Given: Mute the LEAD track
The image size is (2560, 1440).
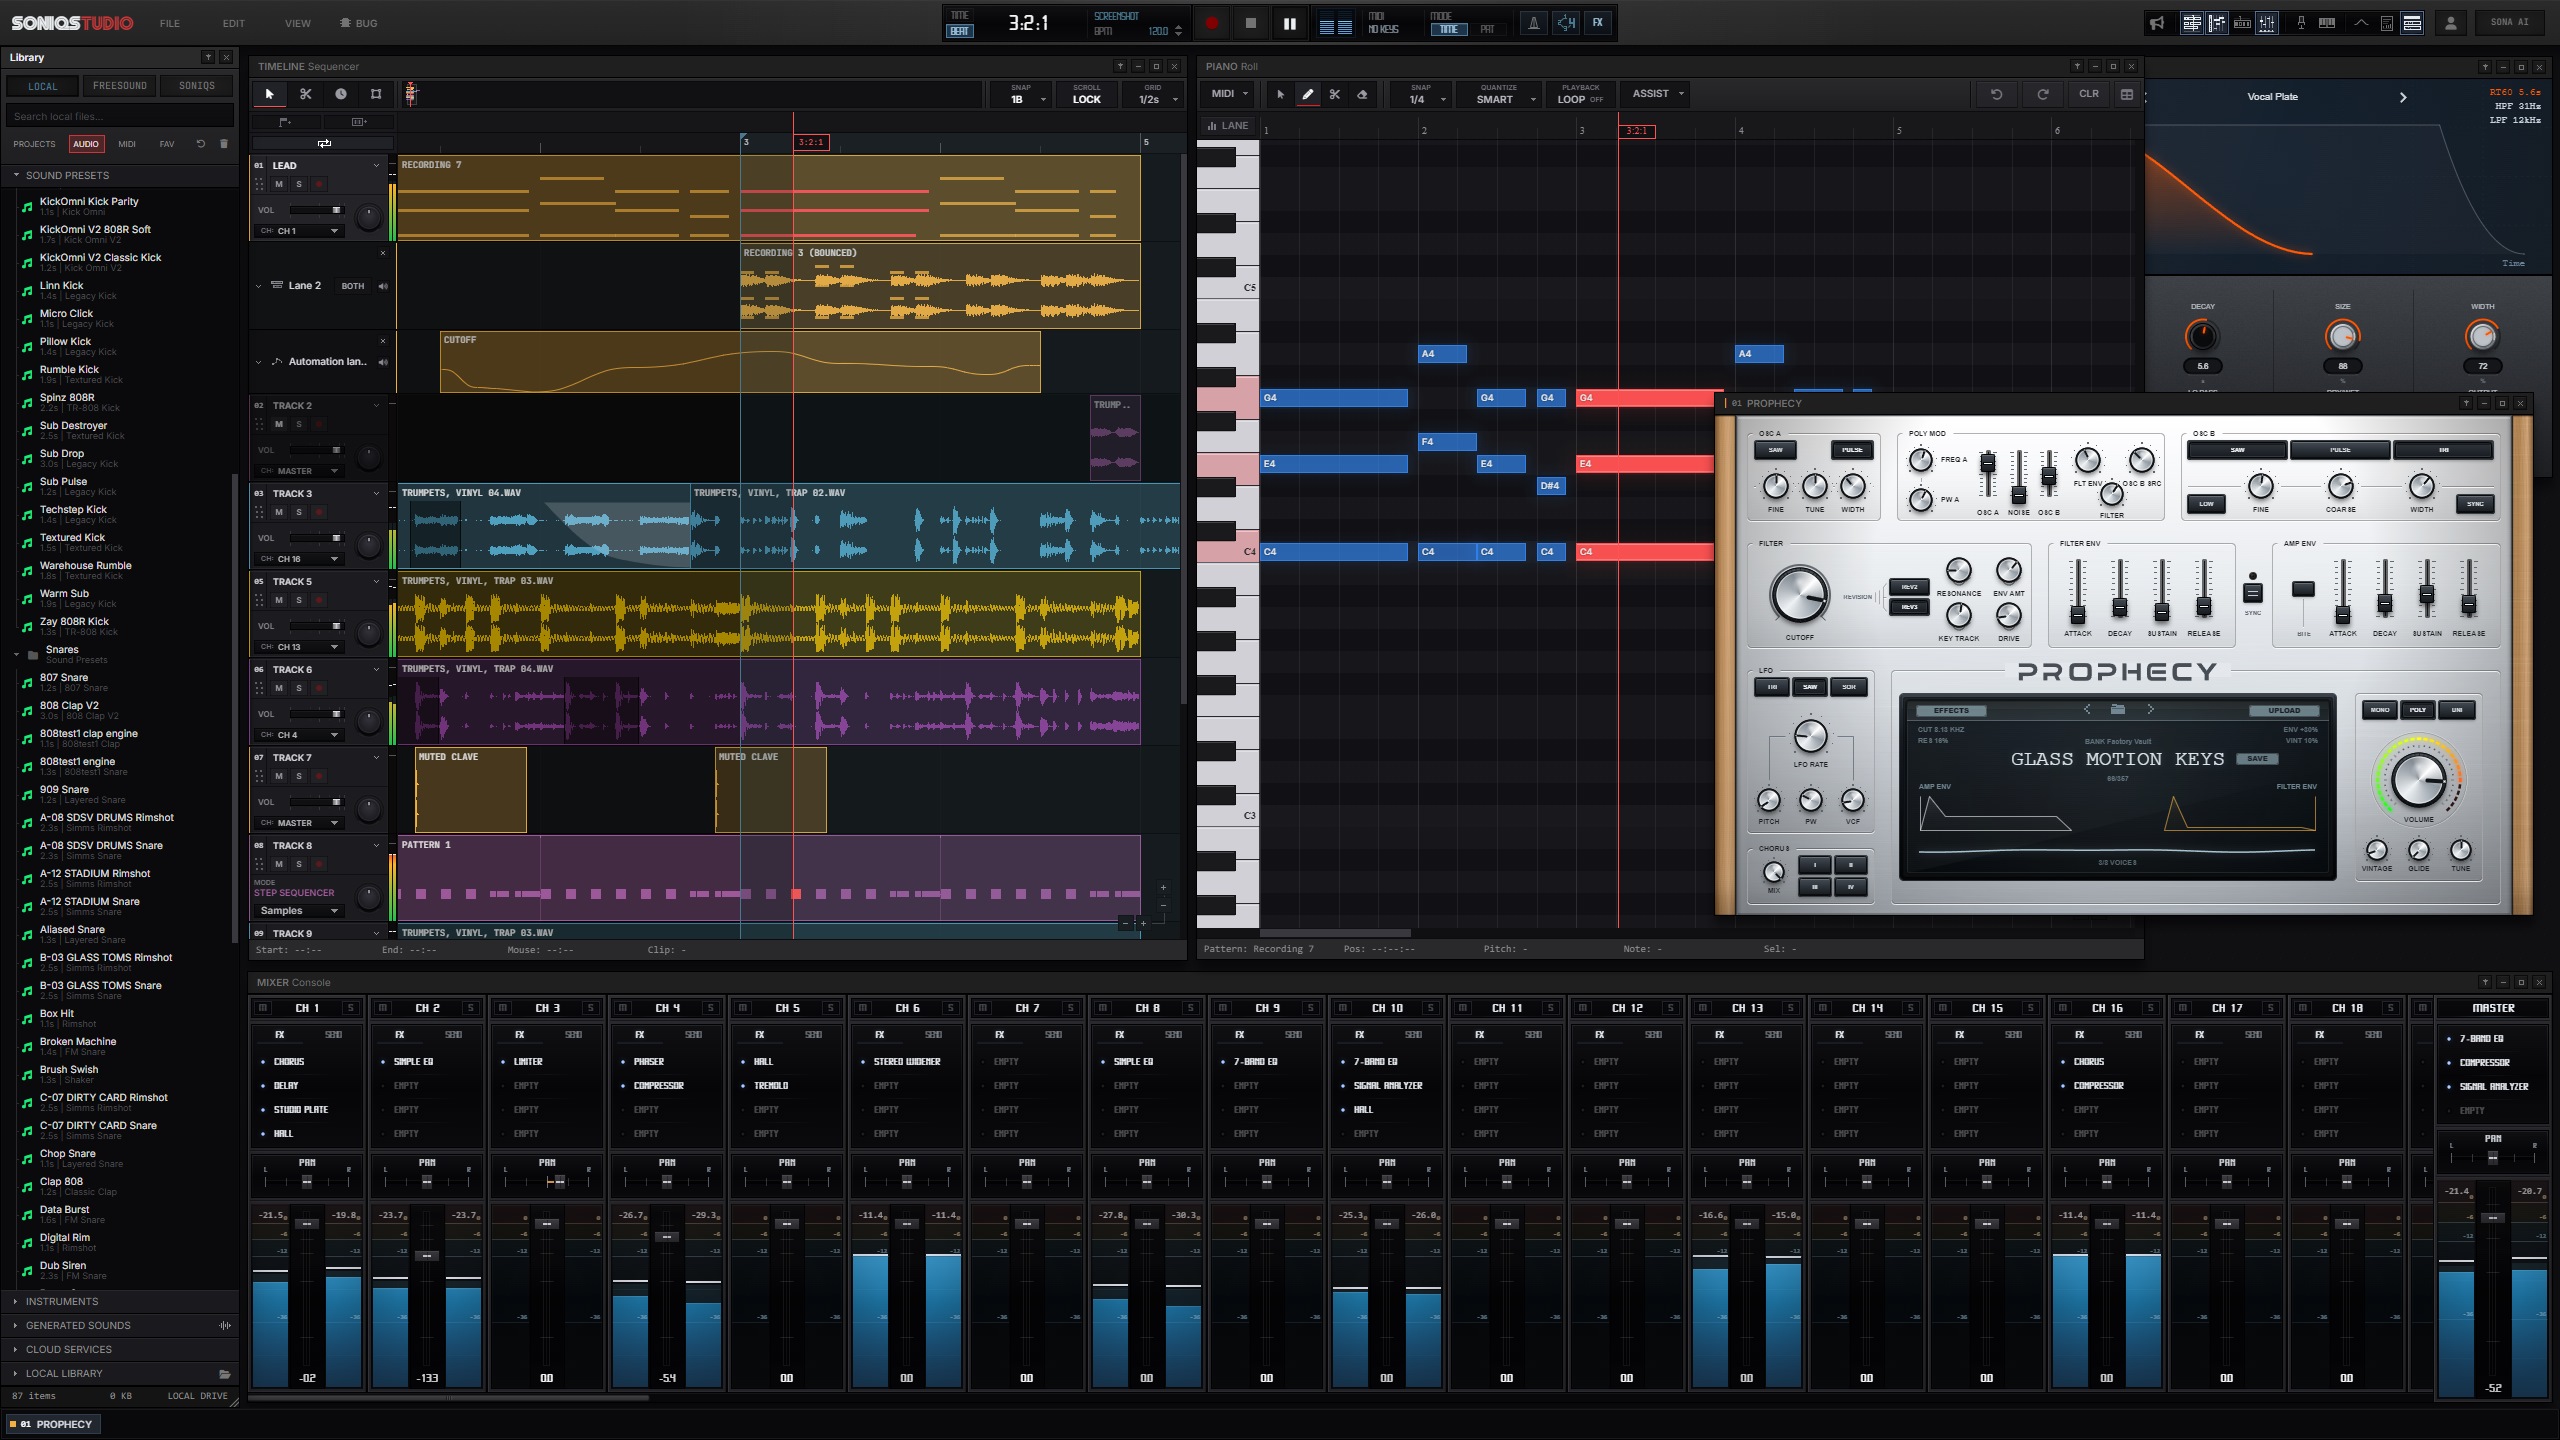Looking at the screenshot, I should tap(279, 184).
